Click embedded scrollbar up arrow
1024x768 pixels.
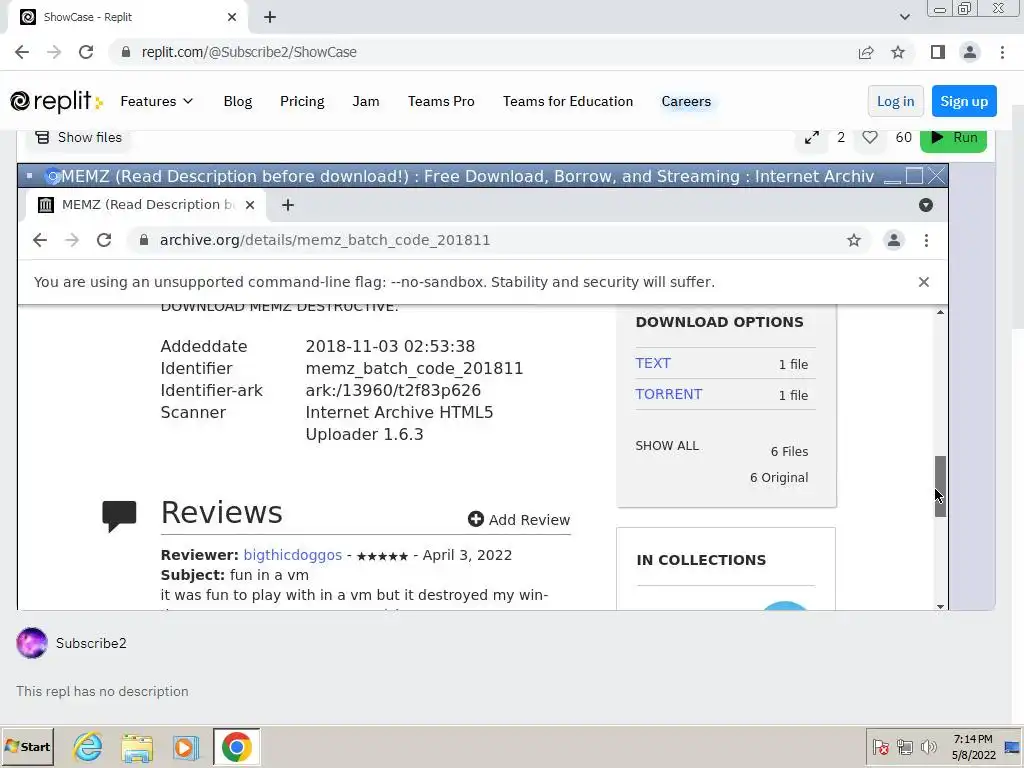pyautogui.click(x=940, y=312)
